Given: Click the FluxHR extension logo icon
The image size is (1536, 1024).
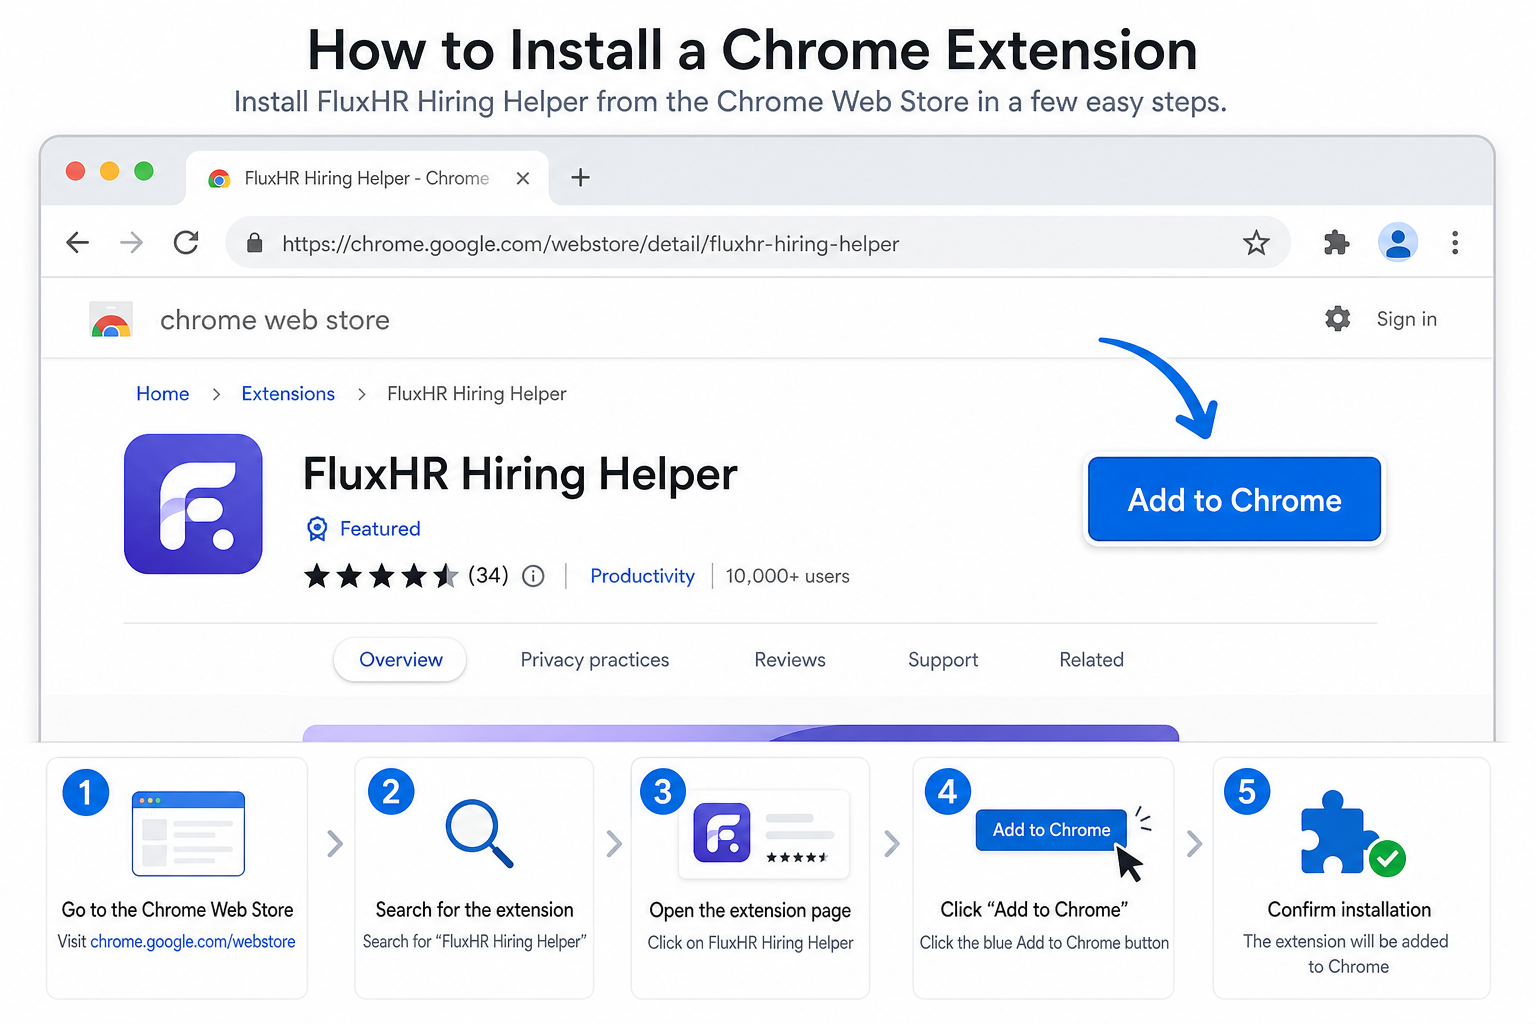Looking at the screenshot, I should pyautogui.click(x=193, y=504).
